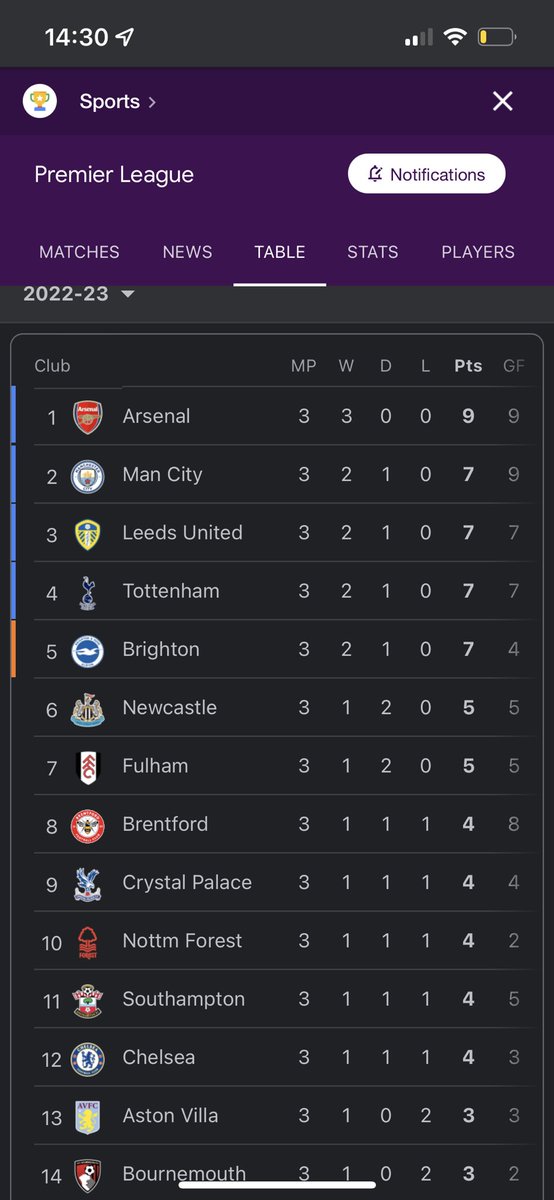
Task: Tap the Sports trophy icon
Action: [40, 101]
